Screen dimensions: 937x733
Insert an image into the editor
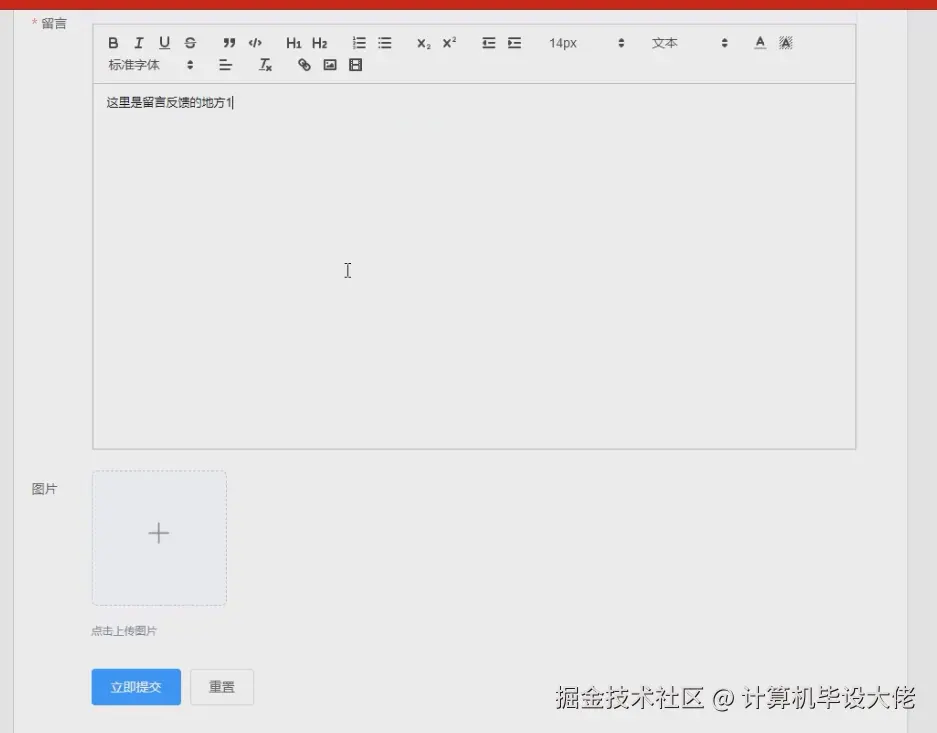coord(329,65)
